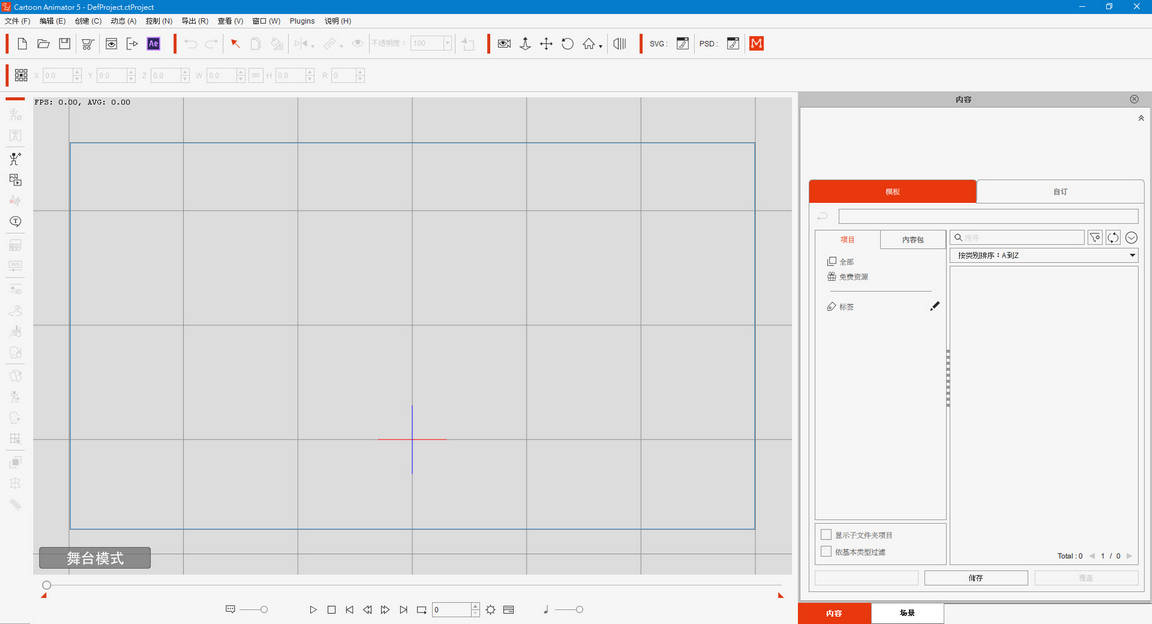Viewport: 1152px width, 624px height.
Task: Click the 储存 button
Action: point(976,578)
